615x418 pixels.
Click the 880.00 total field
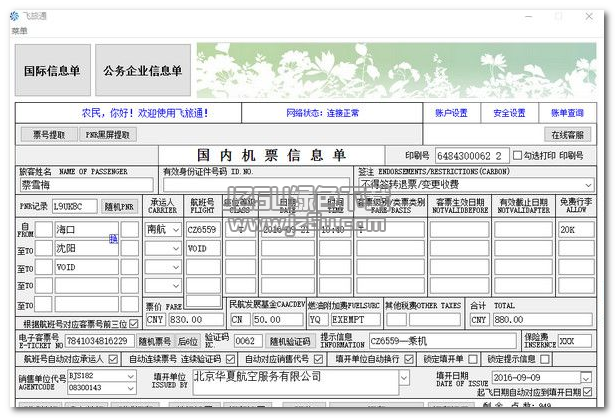point(542,320)
